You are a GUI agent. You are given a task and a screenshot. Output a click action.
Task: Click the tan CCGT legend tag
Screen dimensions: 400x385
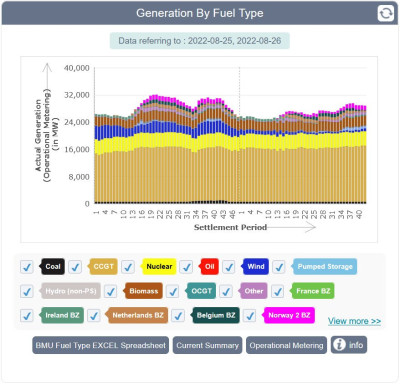tap(103, 267)
